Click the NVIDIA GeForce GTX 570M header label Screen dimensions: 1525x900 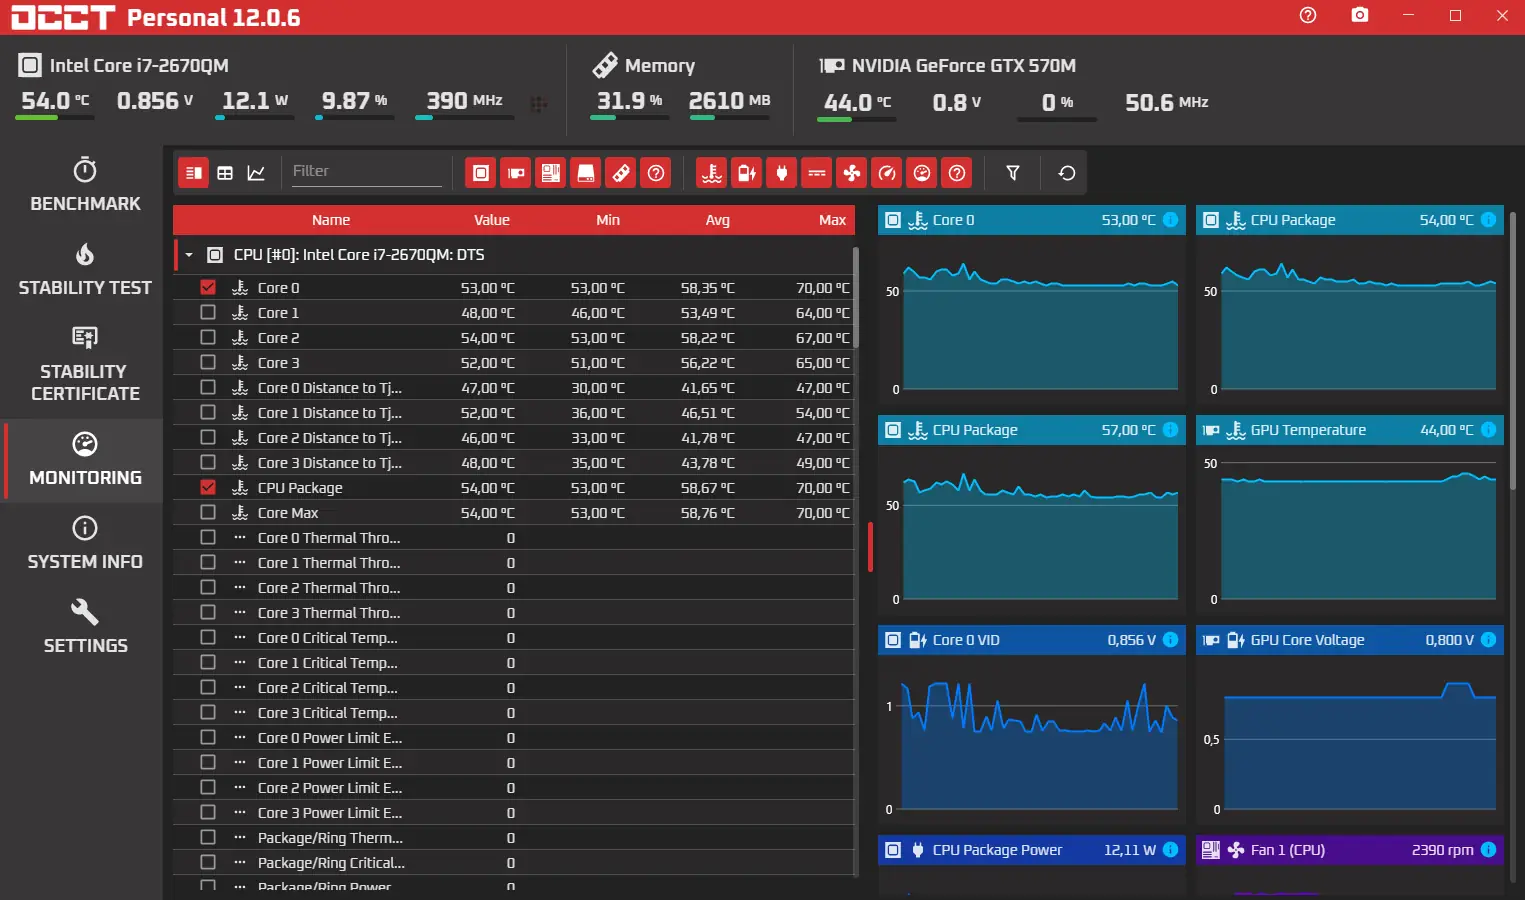[x=964, y=65]
